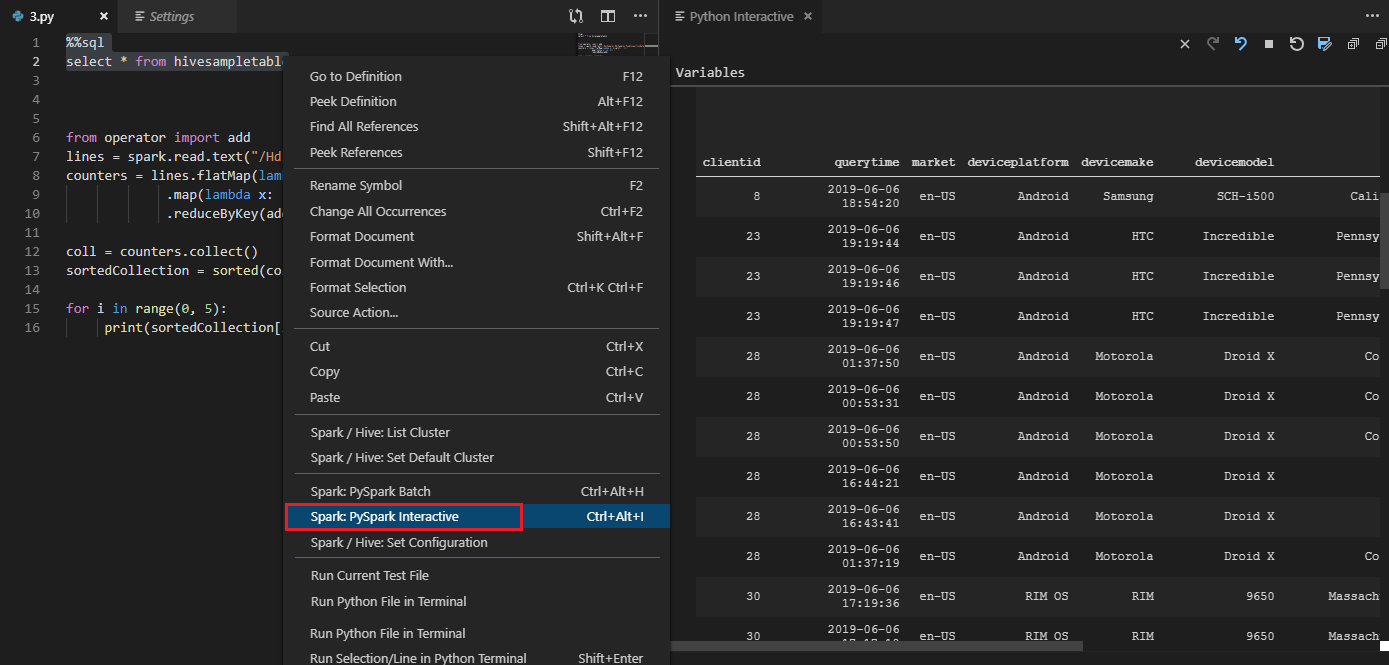Click the synchronize changes icon above the editor

pos(575,16)
